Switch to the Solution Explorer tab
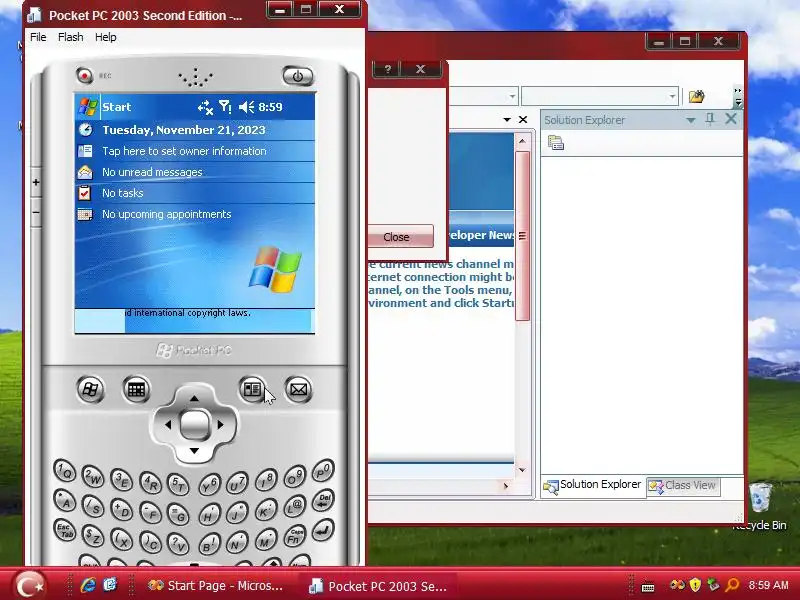The width and height of the screenshot is (800, 600). tap(592, 486)
